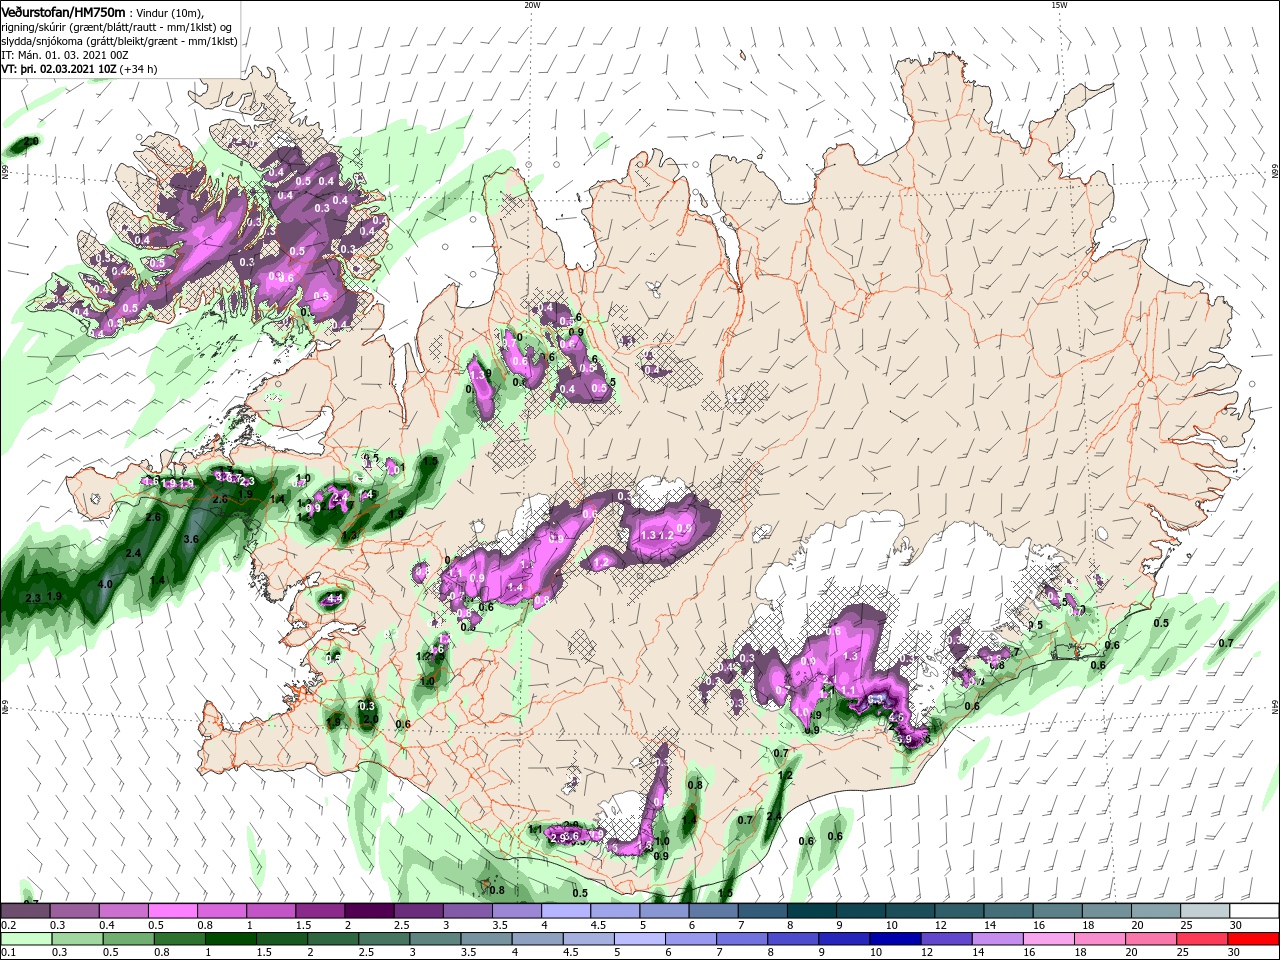Click the 4.4 rainfall value on the map
1280x960 pixels.
coord(335,598)
